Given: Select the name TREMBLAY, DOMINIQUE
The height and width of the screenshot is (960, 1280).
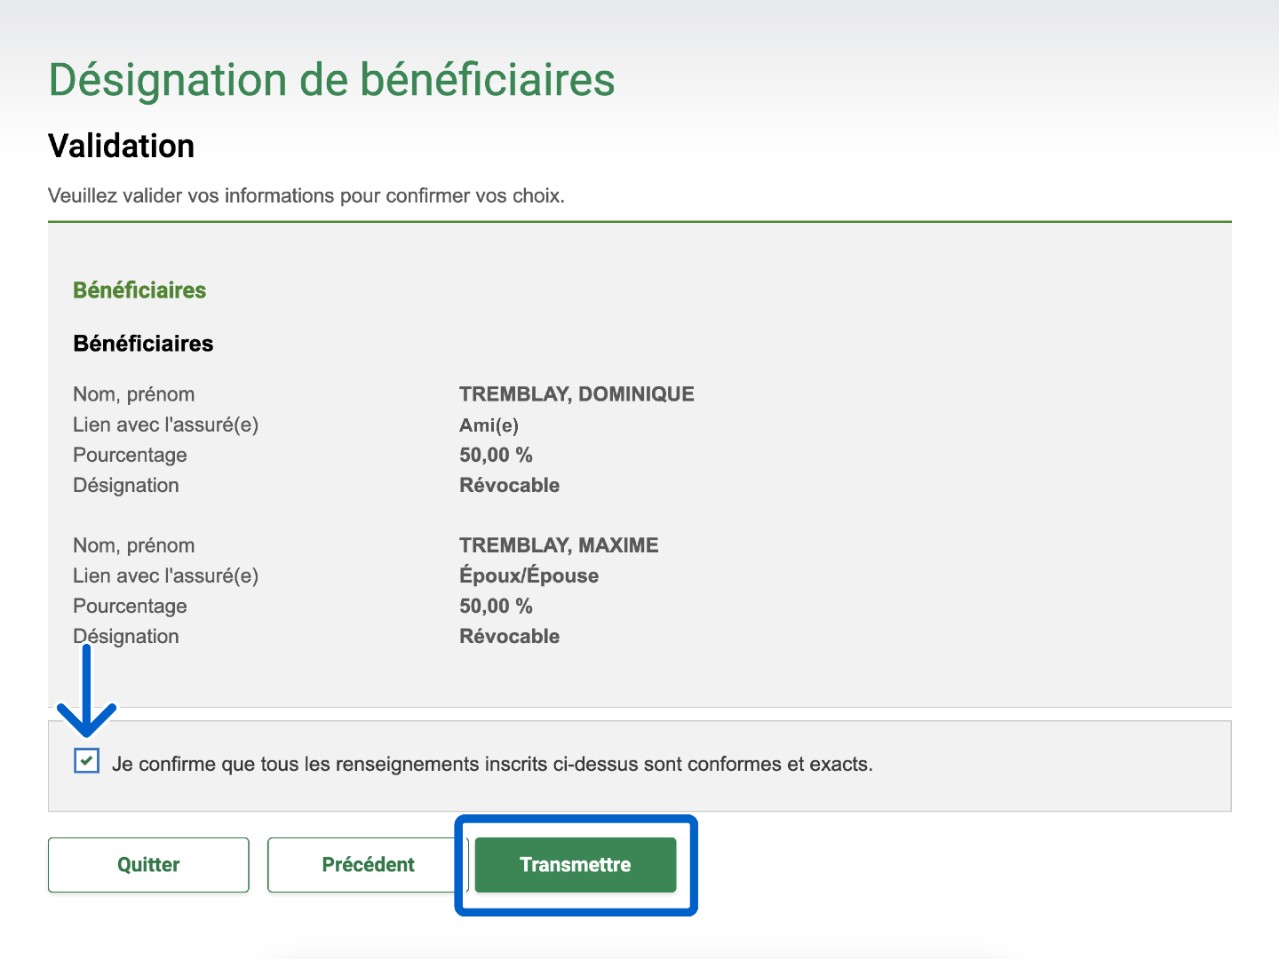Looking at the screenshot, I should pyautogui.click(x=576, y=394).
